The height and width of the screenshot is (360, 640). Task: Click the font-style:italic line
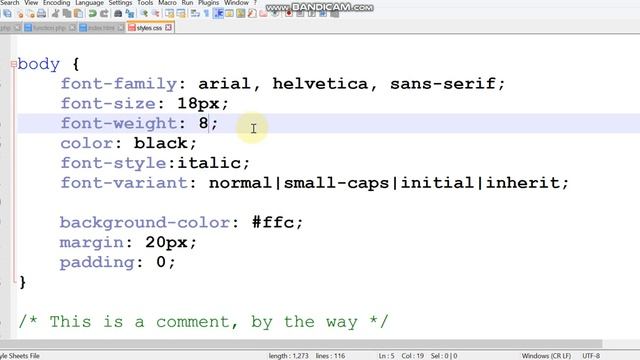pyautogui.click(x=155, y=163)
